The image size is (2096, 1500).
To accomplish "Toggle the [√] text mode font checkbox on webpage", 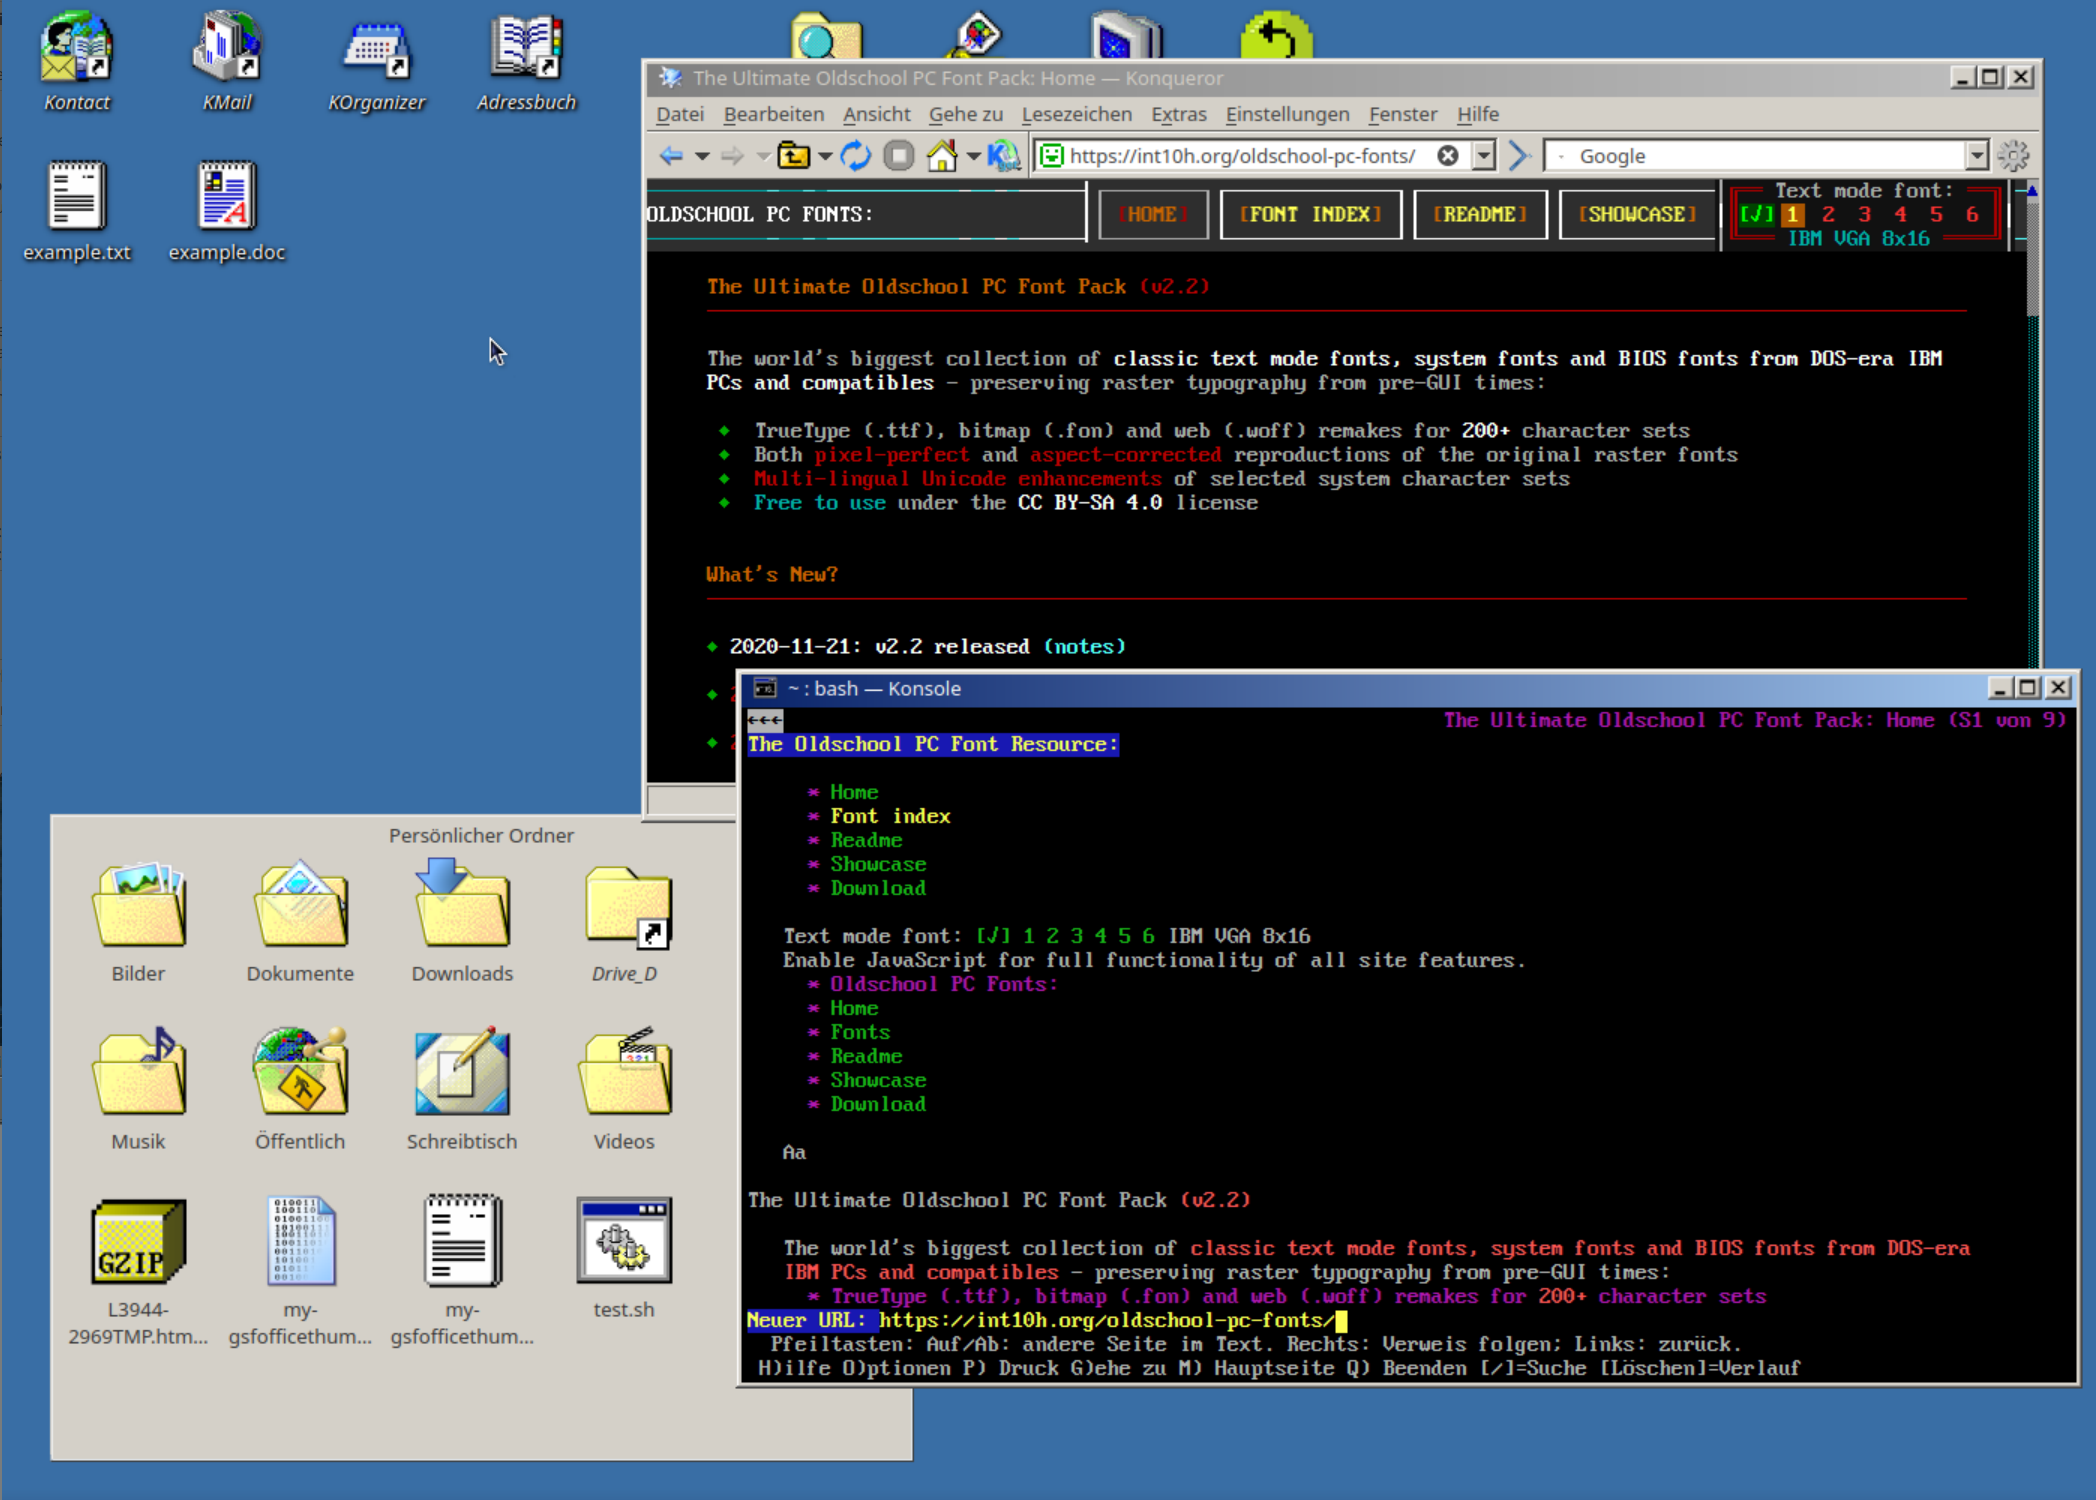I will [x=1757, y=214].
